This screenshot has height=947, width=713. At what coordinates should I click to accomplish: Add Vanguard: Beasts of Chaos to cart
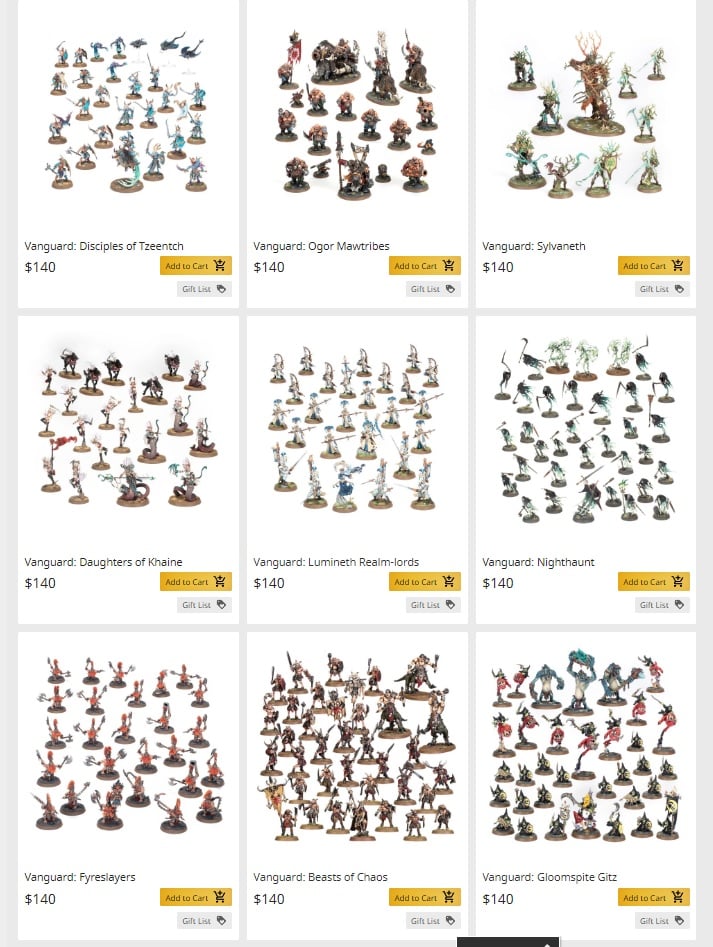(x=424, y=897)
